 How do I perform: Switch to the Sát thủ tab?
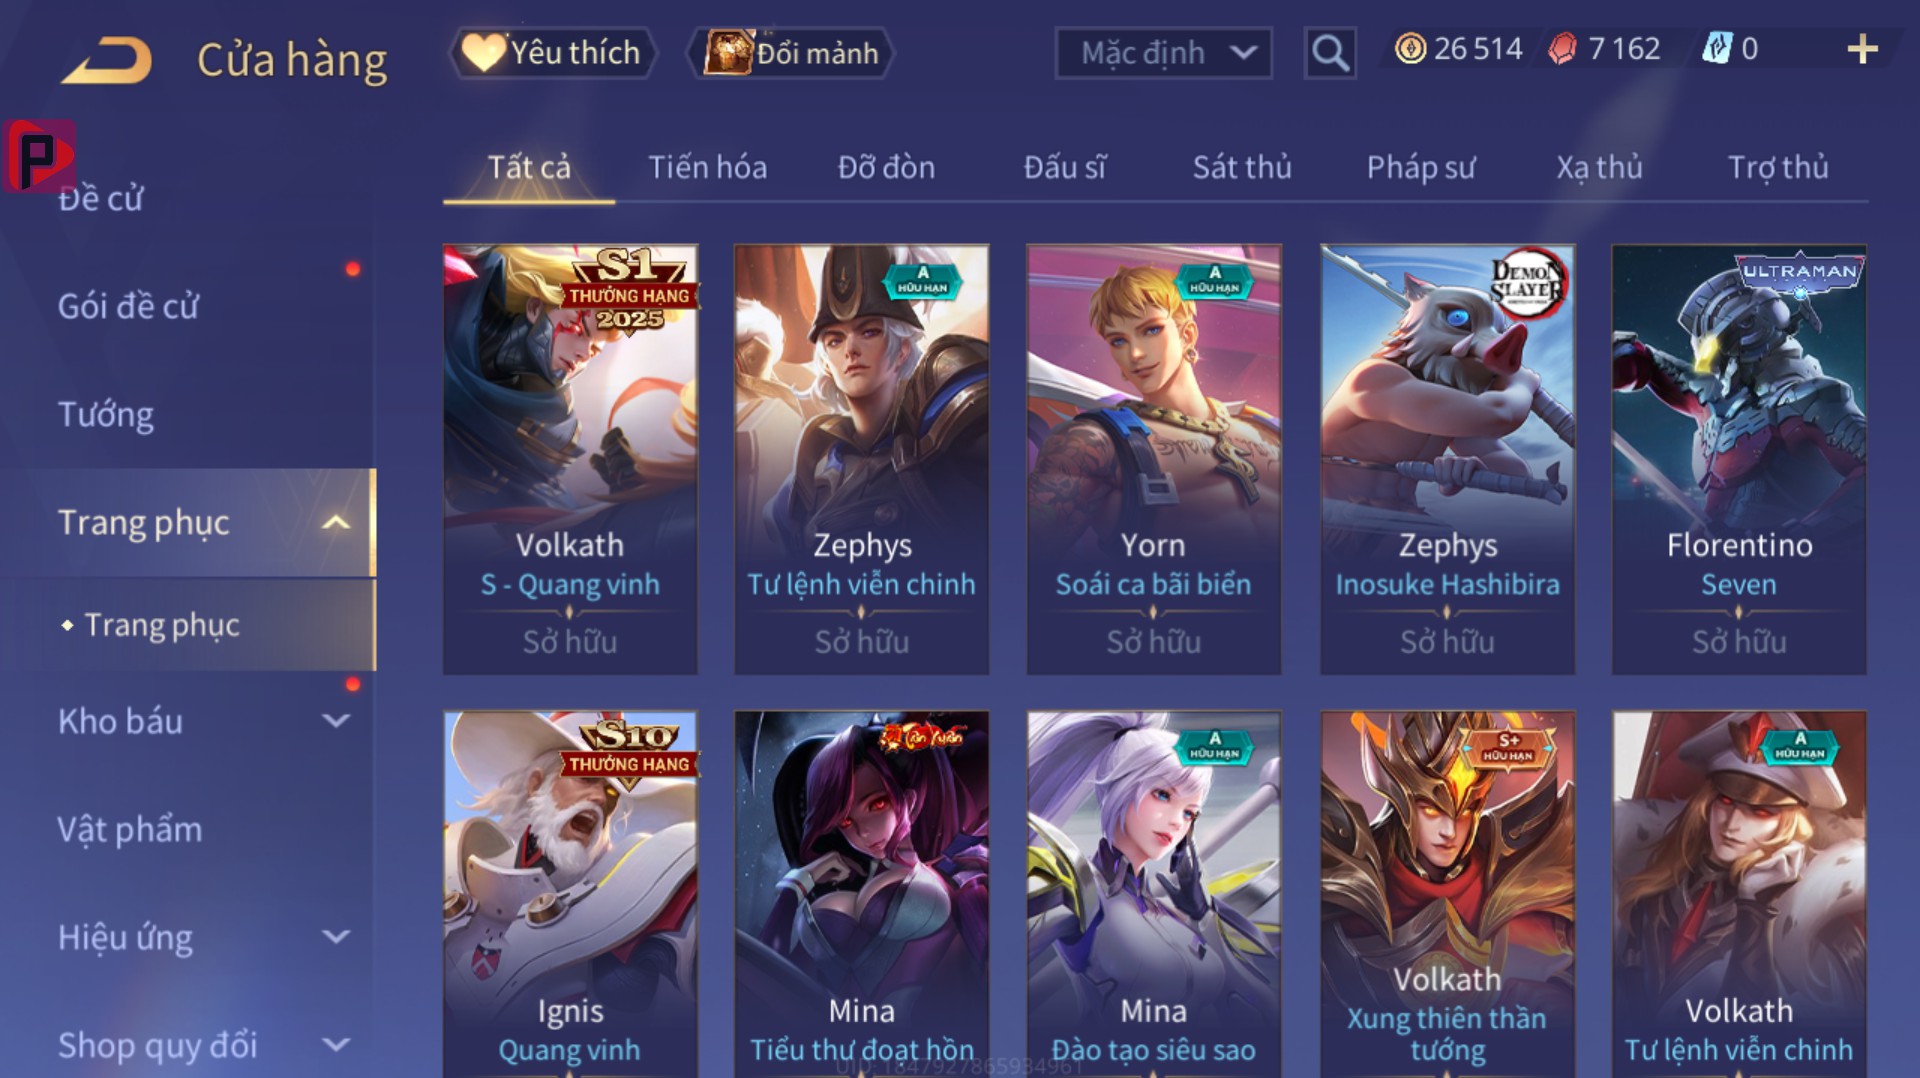(x=1242, y=167)
